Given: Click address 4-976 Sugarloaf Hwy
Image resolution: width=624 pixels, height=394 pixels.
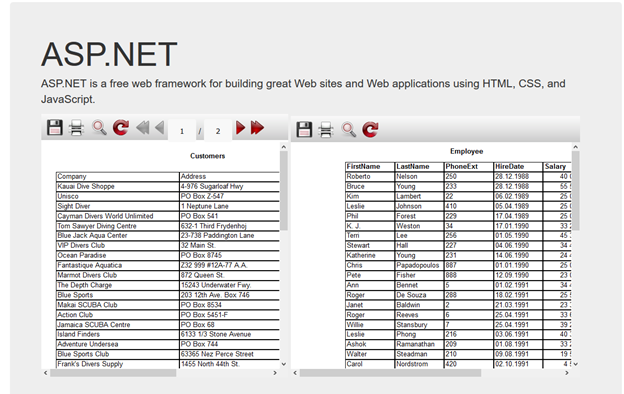Looking at the screenshot, I should [230, 186].
